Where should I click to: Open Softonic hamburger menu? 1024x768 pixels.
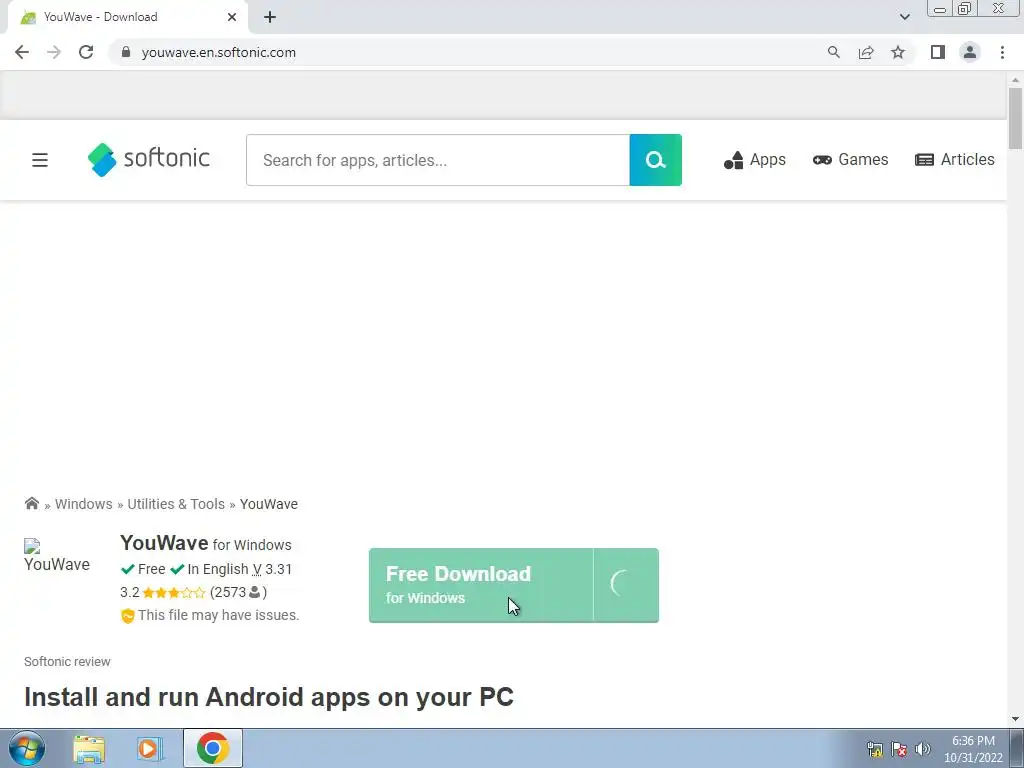tap(40, 160)
